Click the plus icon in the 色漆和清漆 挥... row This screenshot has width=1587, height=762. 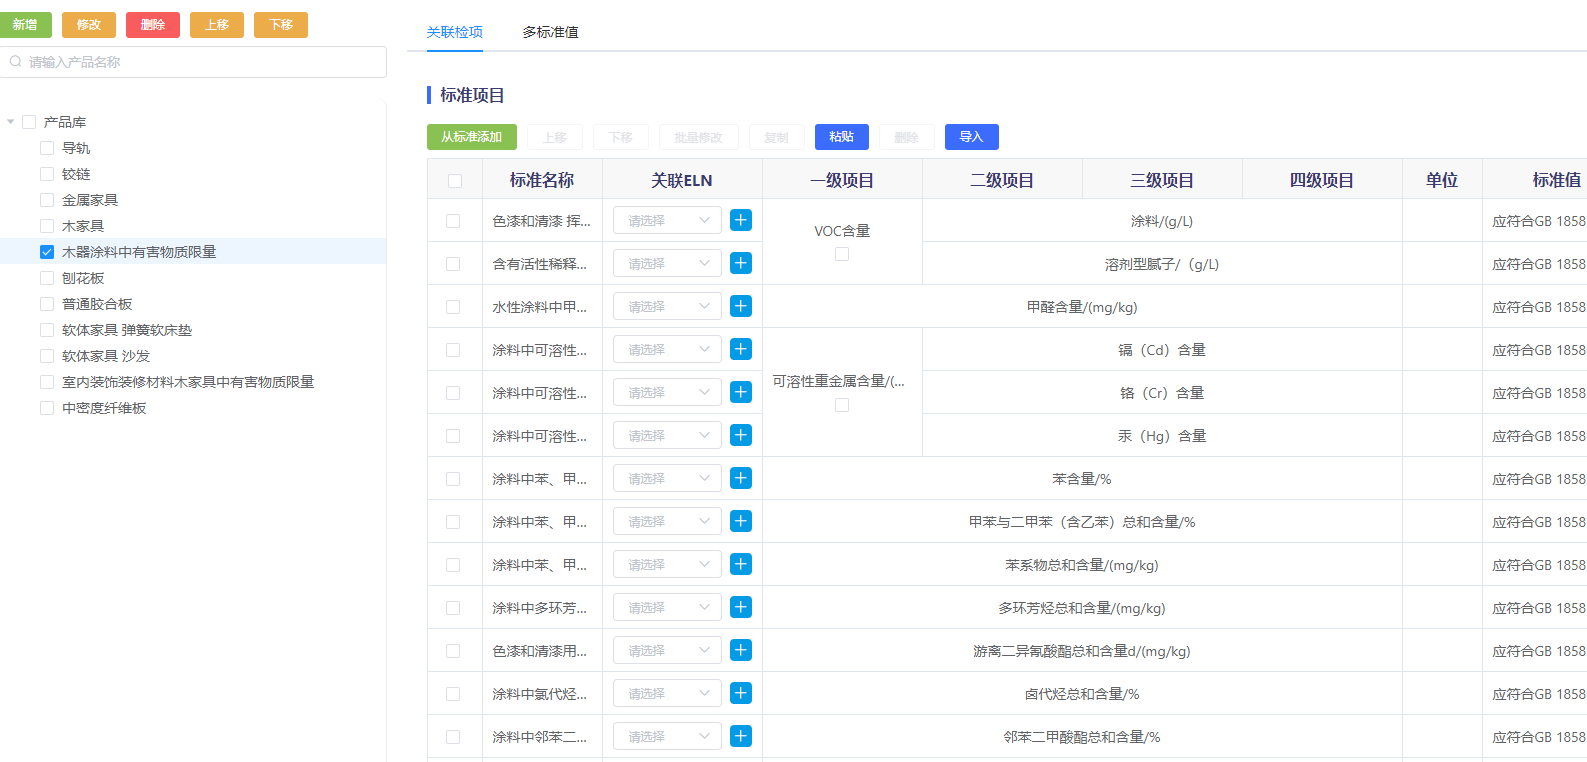740,220
